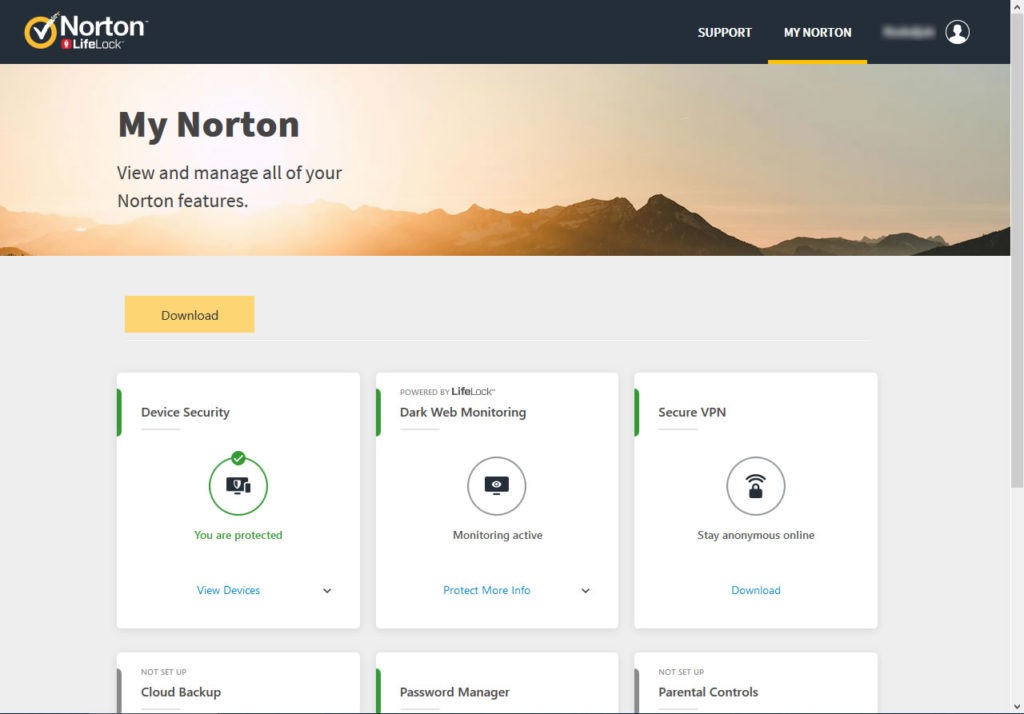Select the MY NORTON tab
This screenshot has height=714, width=1024.
[817, 33]
